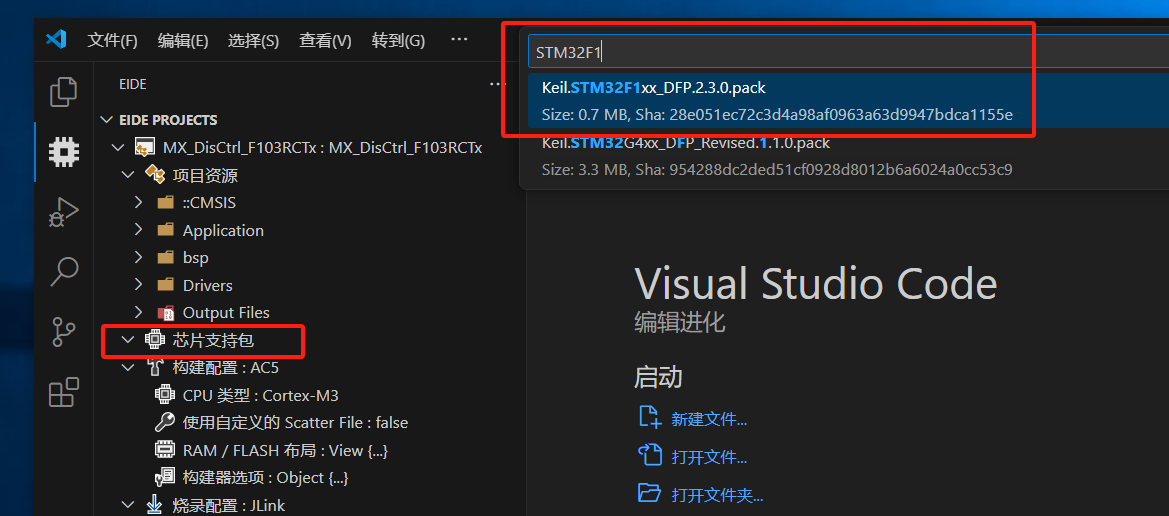The image size is (1169, 516).
Task: Collapse the MX_DisCtrl_F103RCTx project node
Action: tap(118, 148)
